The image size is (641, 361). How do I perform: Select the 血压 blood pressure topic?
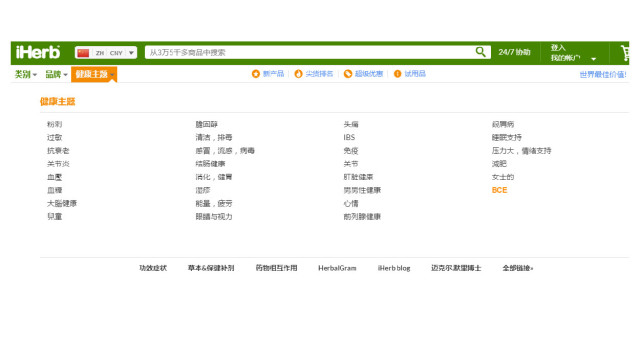54,177
